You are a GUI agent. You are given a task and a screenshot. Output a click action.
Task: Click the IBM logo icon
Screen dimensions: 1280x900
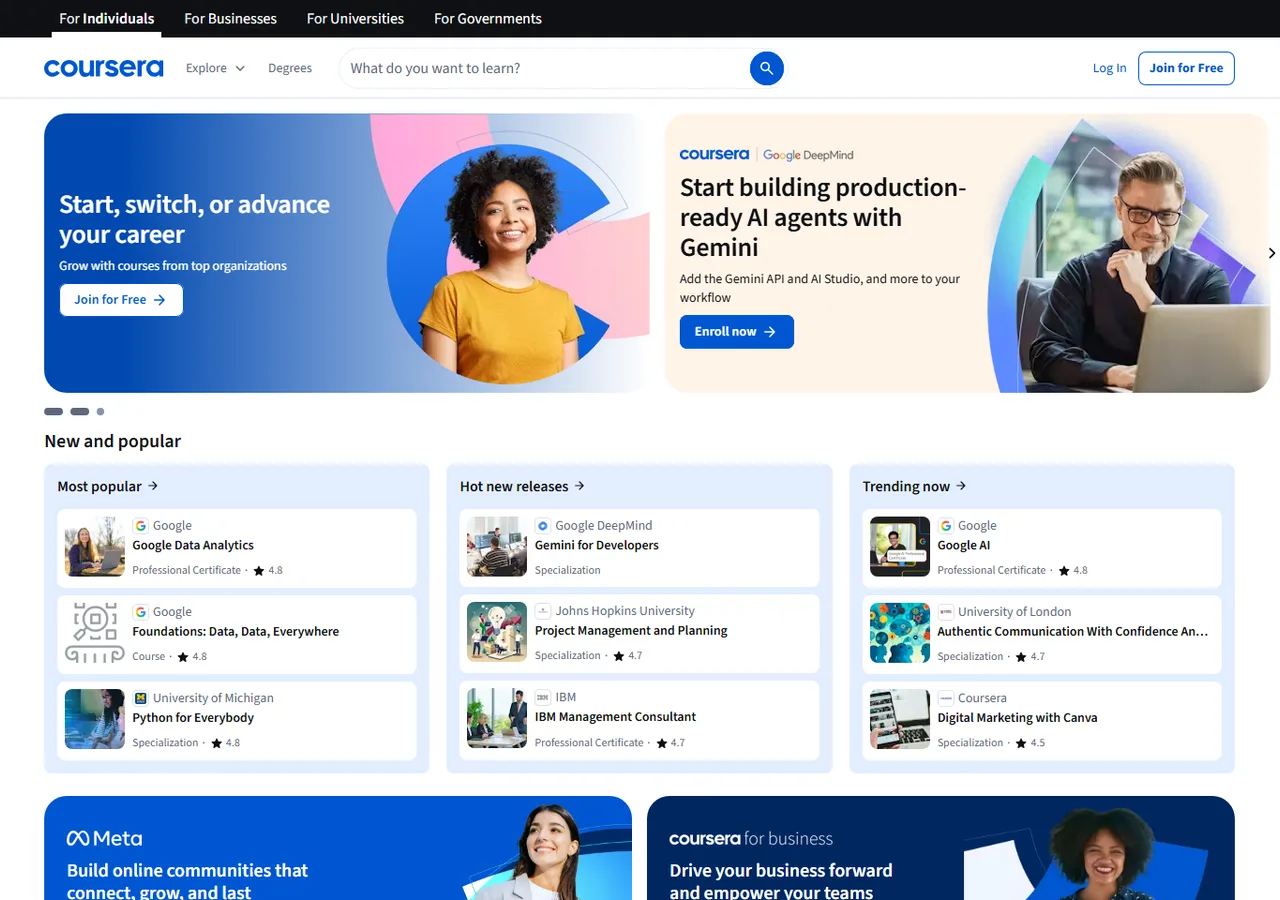(x=543, y=696)
